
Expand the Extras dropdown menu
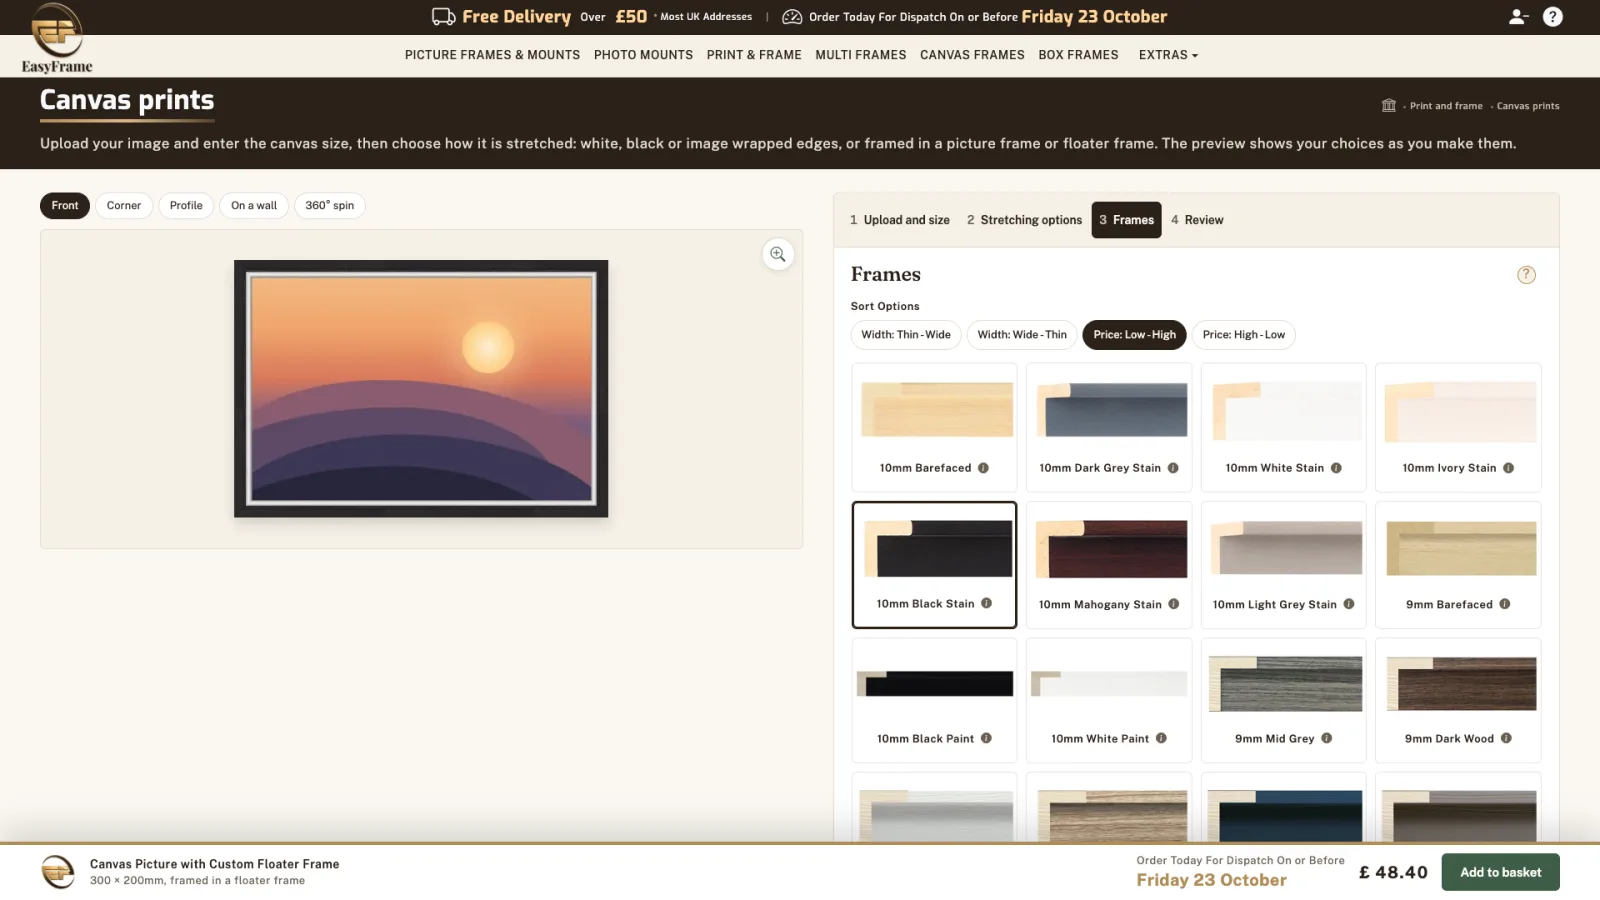pos(1168,55)
